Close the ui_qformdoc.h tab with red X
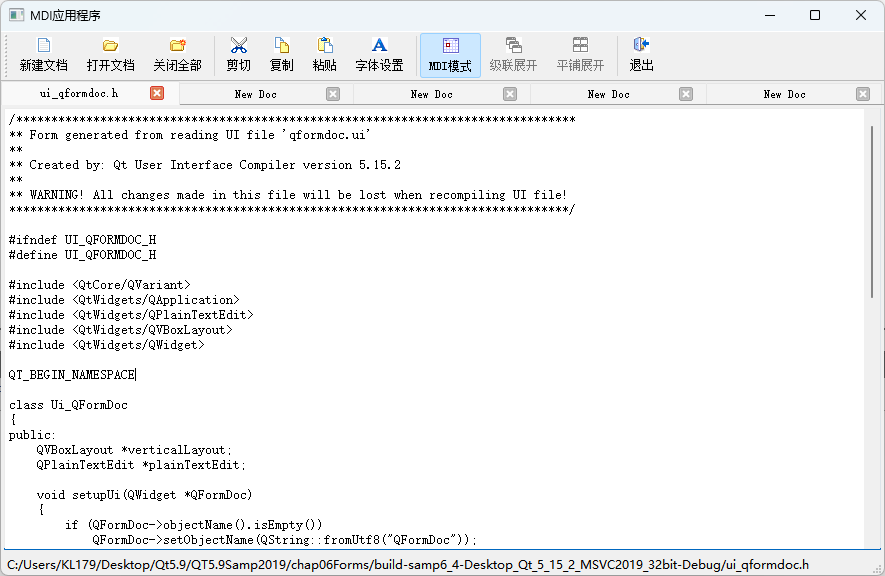This screenshot has height=576, width=885. [157, 93]
